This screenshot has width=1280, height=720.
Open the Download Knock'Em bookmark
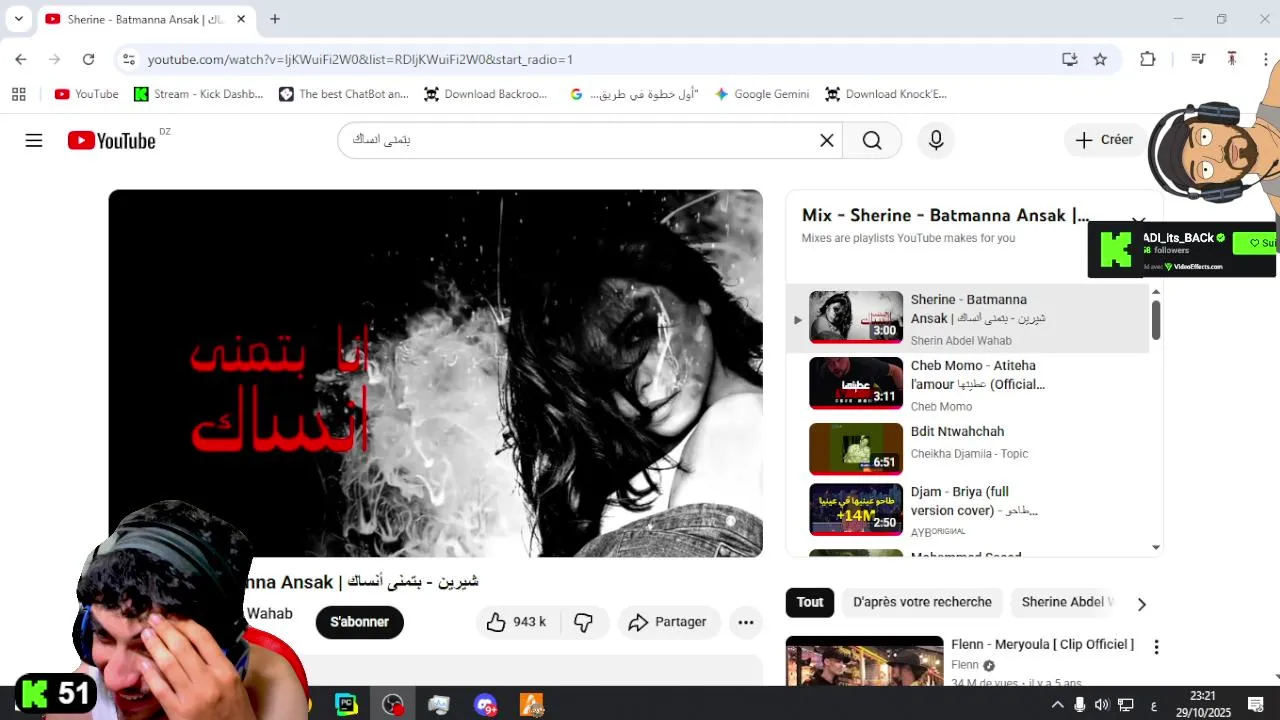tap(886, 94)
